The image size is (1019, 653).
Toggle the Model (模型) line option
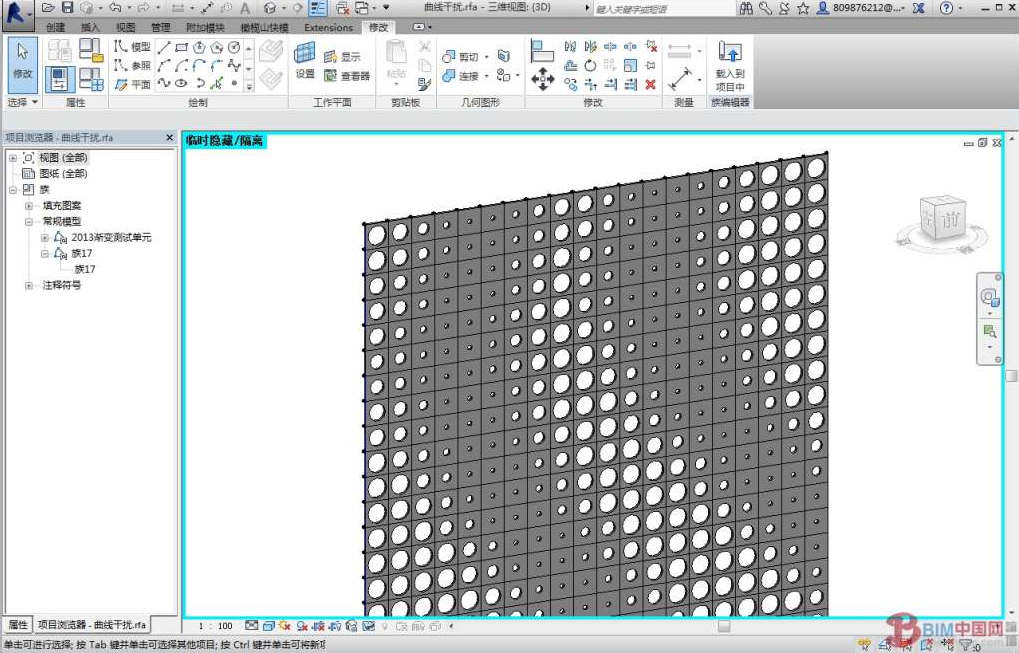pyautogui.click(x=132, y=47)
